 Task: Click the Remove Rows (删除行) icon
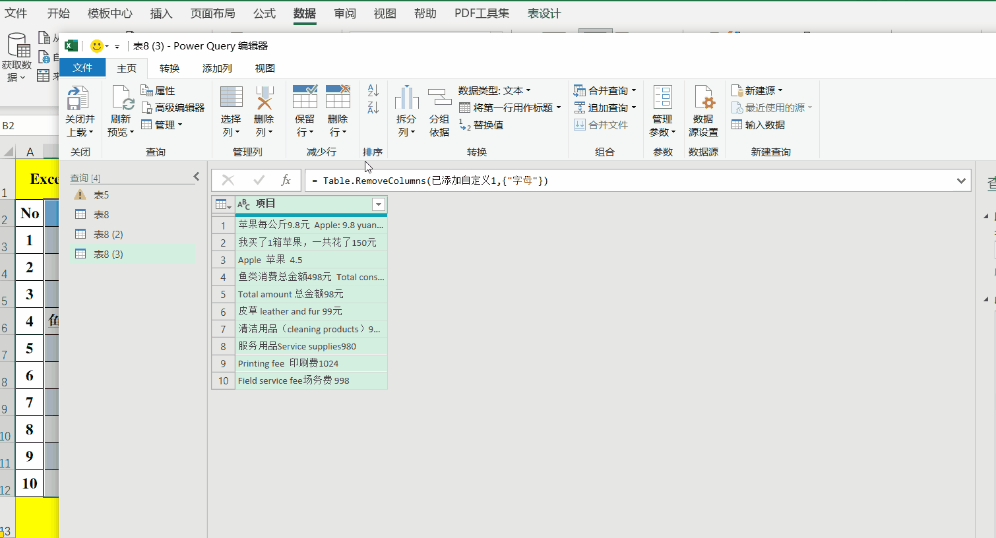click(x=338, y=97)
